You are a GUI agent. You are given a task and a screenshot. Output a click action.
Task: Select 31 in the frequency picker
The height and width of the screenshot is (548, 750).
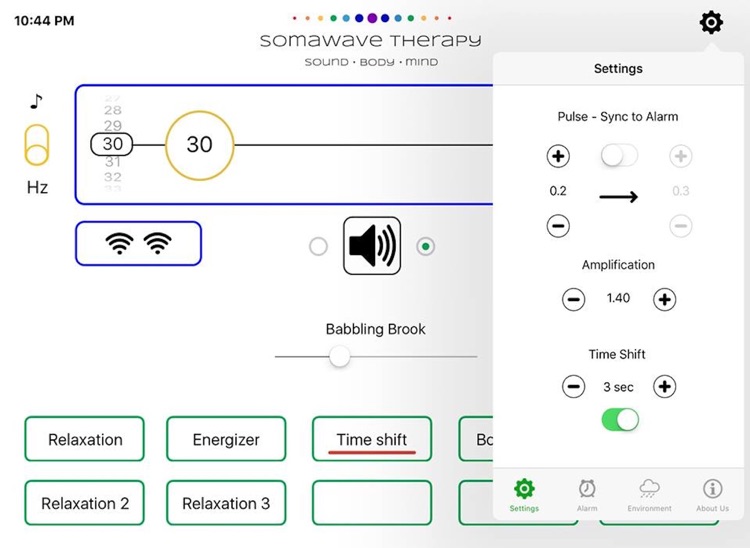[113, 162]
